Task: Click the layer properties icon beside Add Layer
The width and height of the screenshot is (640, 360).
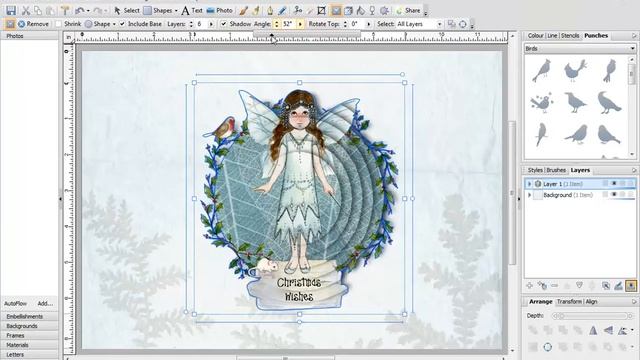Action: pyautogui.click(x=542, y=286)
